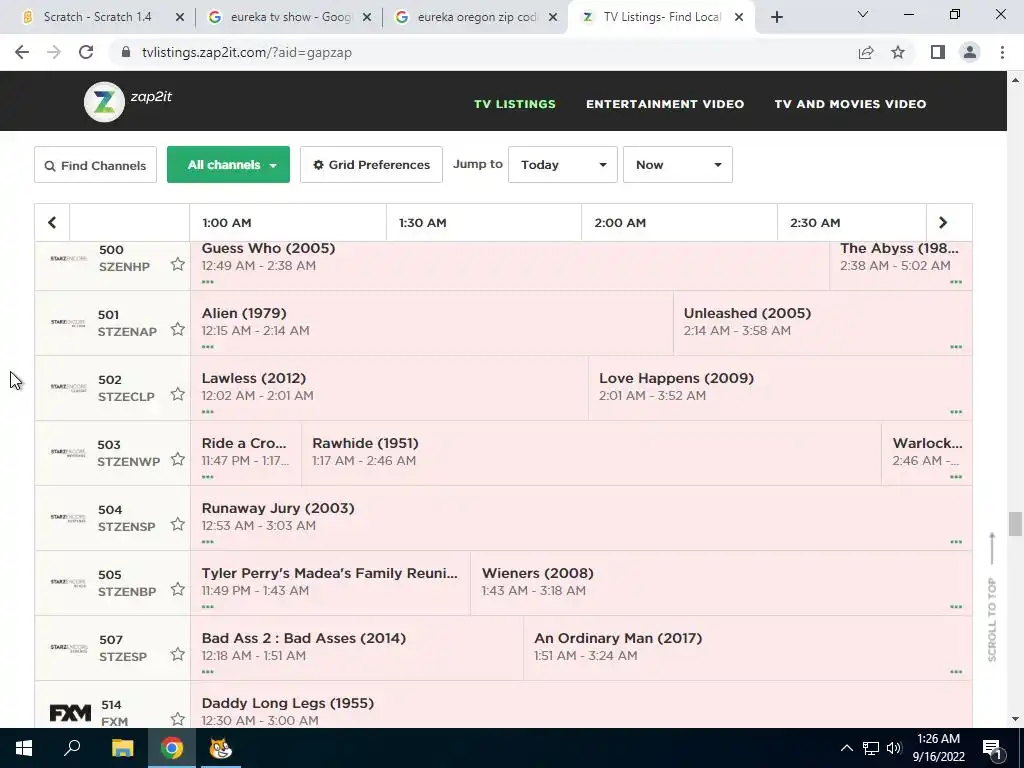Open a new browser tab
The width and height of the screenshot is (1024, 768).
[776, 18]
